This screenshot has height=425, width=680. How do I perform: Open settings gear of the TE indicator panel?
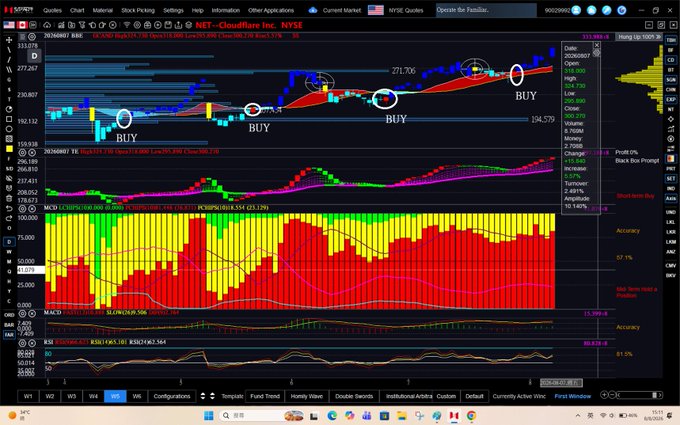(x=22, y=152)
